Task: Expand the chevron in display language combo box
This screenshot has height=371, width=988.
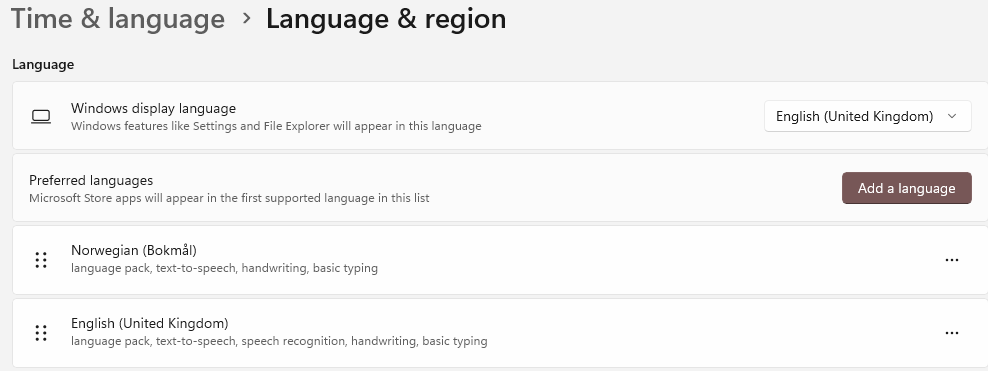Action: pos(952,117)
